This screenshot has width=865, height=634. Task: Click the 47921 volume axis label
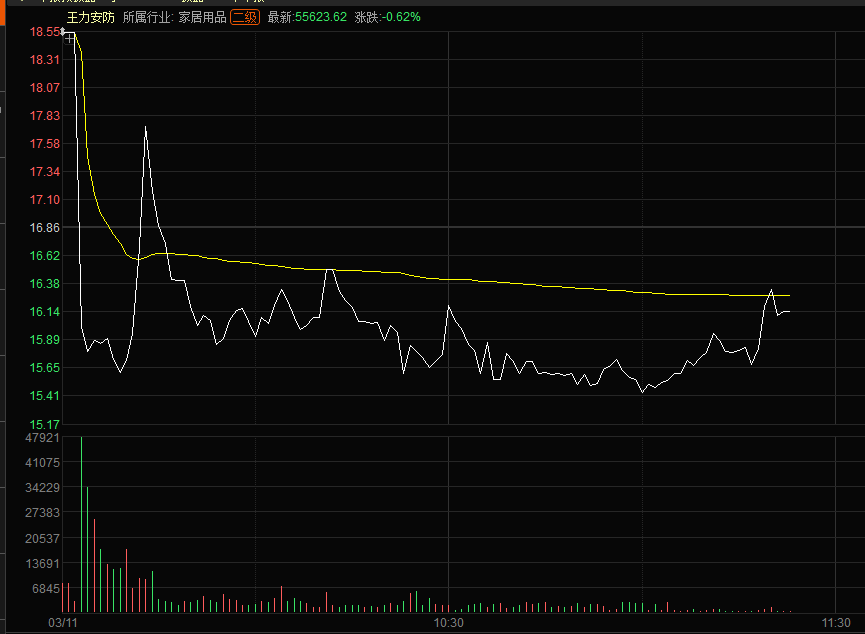point(43,438)
